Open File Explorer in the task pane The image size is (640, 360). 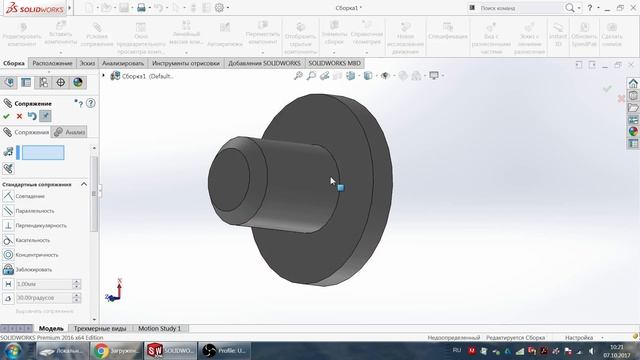point(633,108)
